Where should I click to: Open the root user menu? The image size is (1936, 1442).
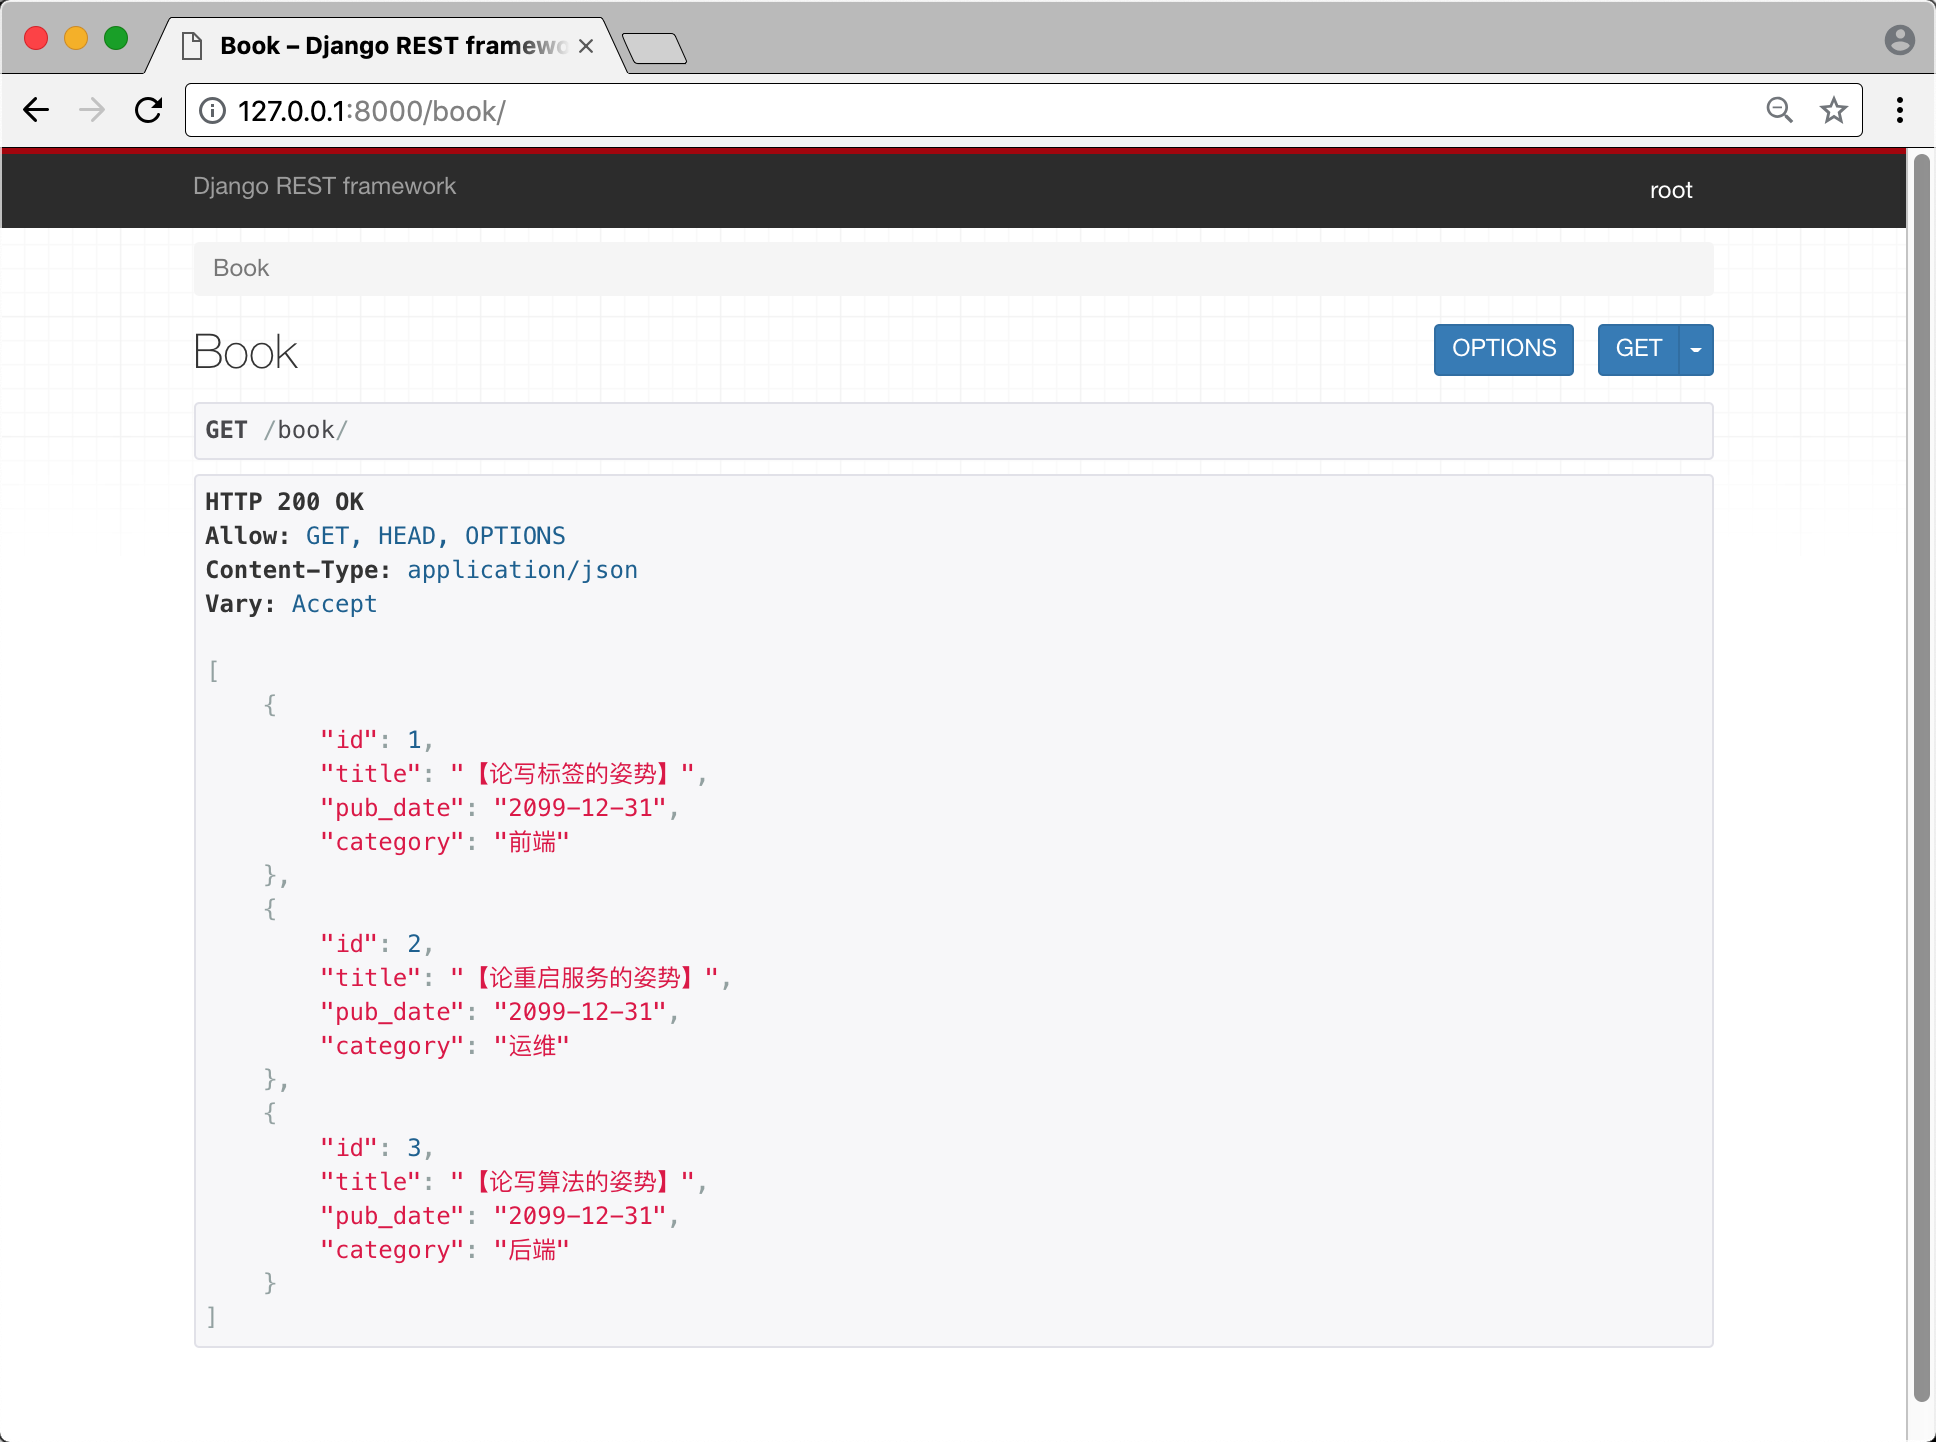(1670, 190)
